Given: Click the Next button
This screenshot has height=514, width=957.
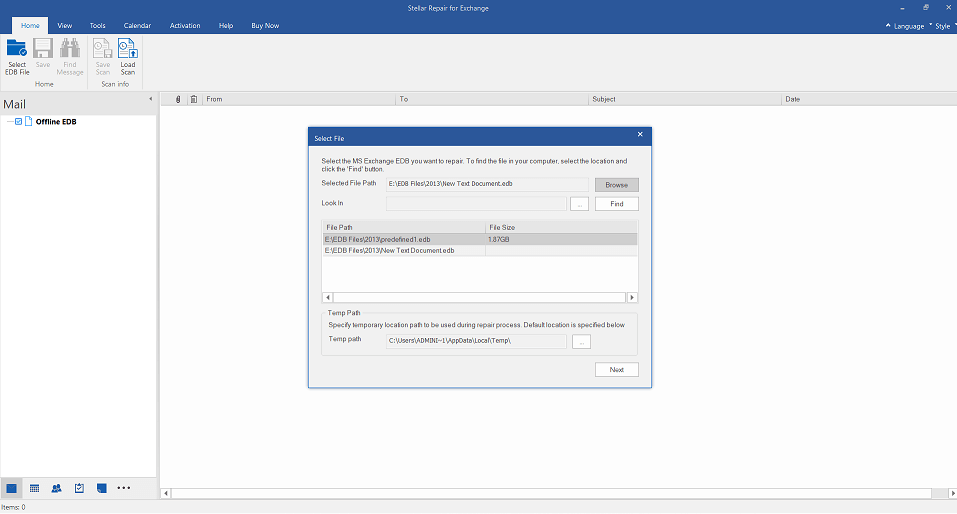Looking at the screenshot, I should tap(616, 369).
